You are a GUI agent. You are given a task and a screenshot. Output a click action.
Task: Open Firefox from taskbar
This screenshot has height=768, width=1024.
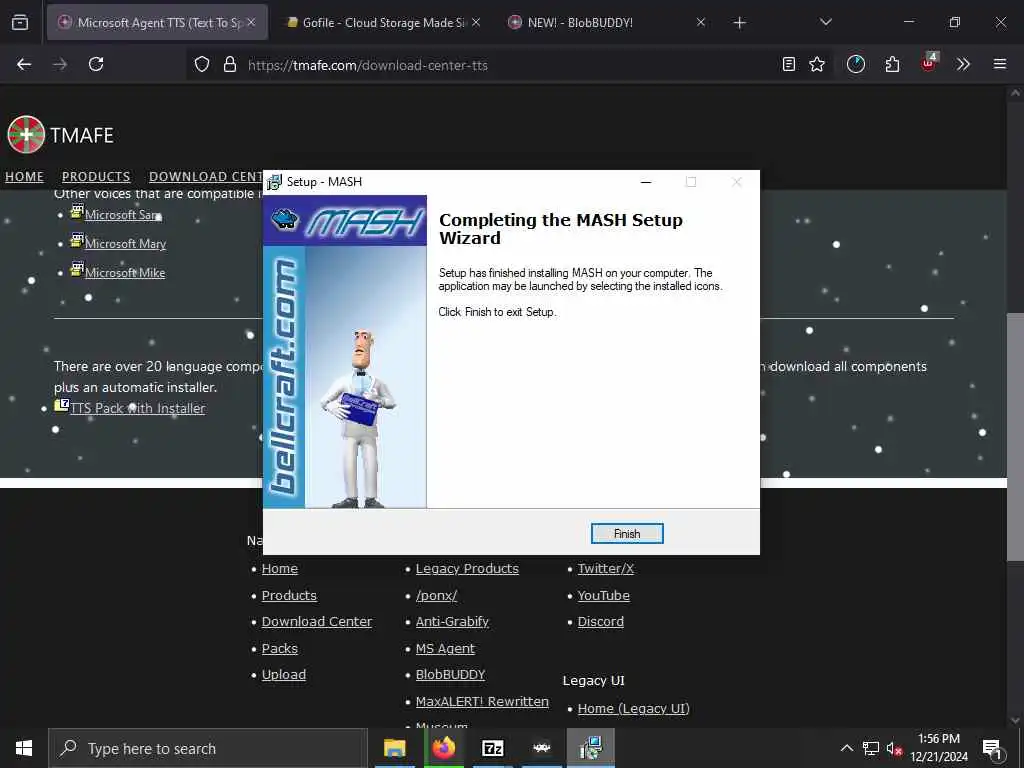(x=443, y=748)
